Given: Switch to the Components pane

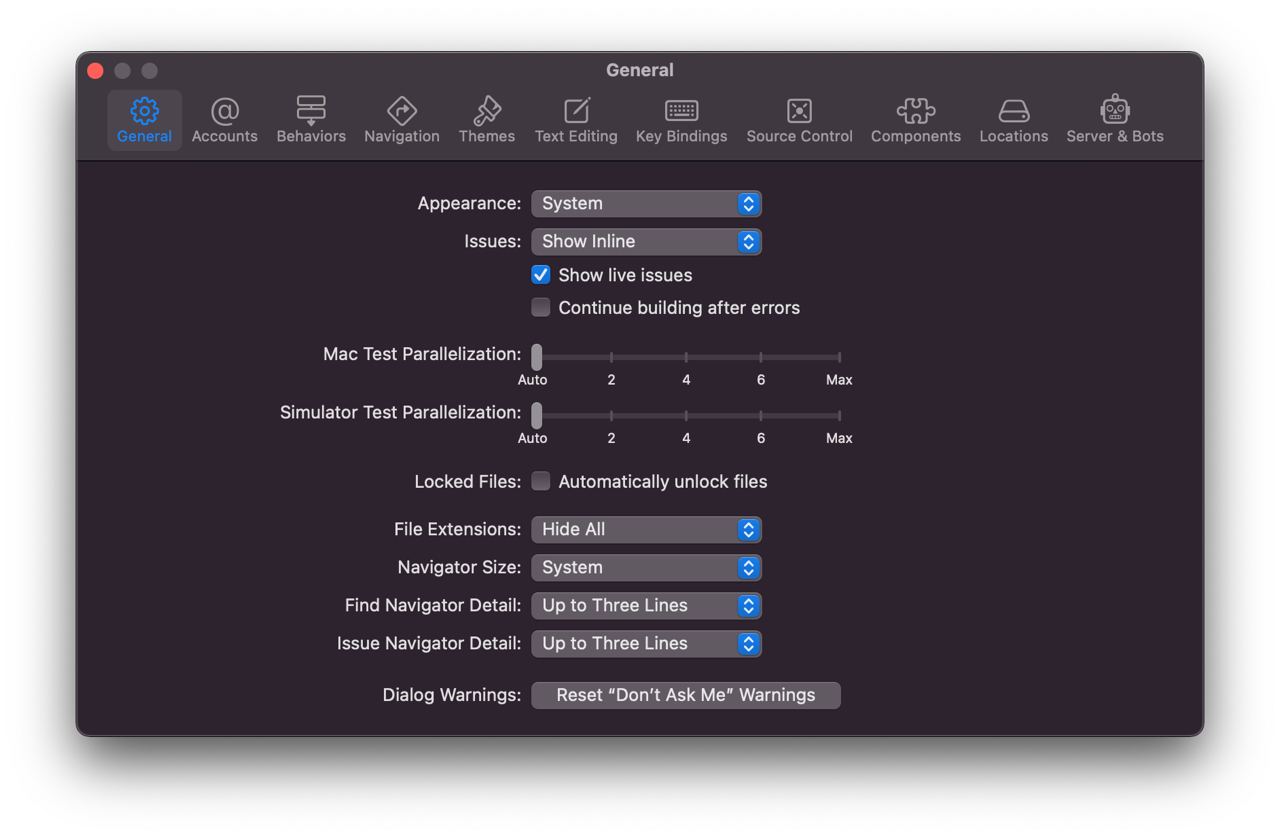Looking at the screenshot, I should pos(915,120).
